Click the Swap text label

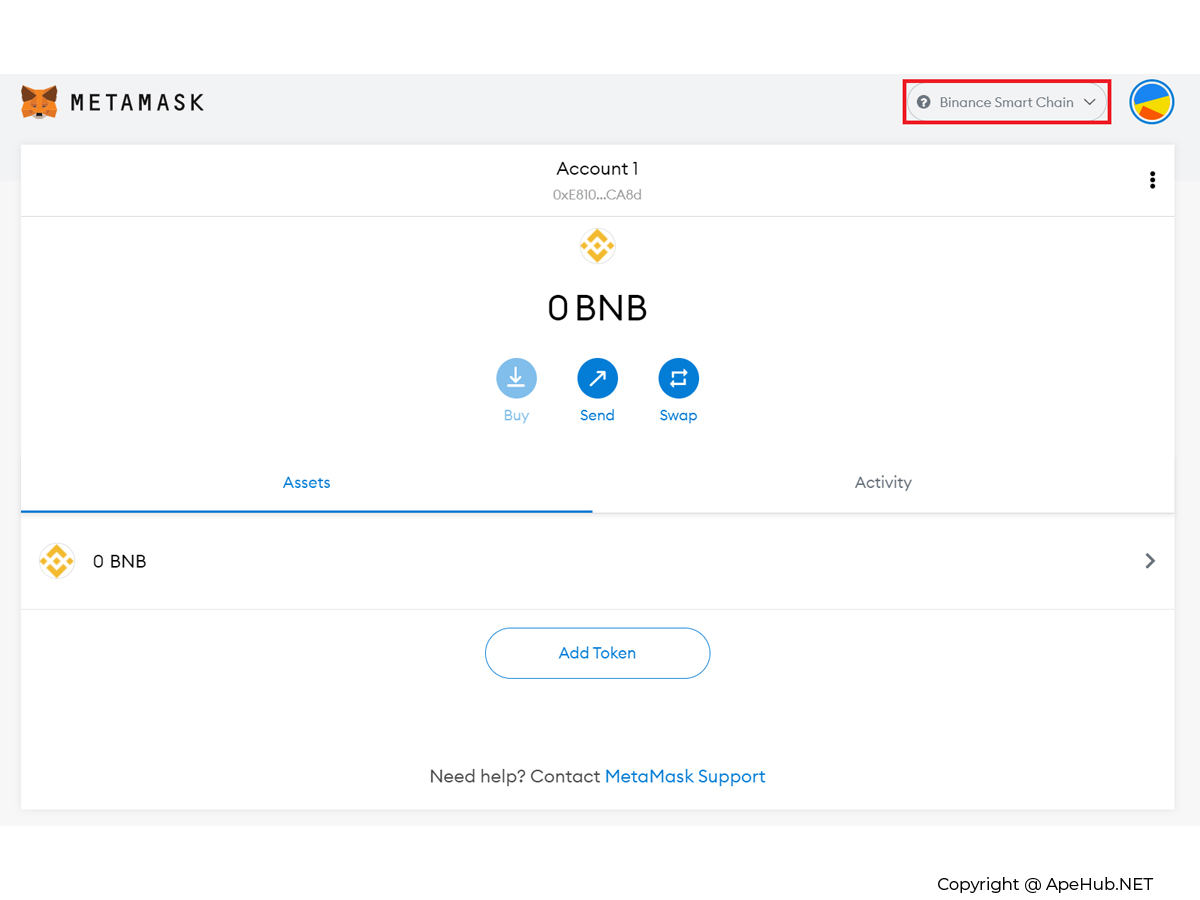(x=678, y=416)
